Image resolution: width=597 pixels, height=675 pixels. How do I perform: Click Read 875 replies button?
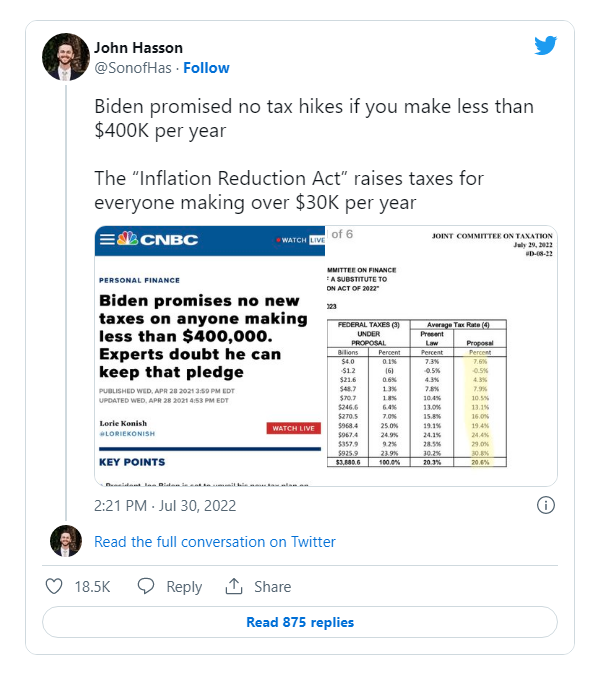click(300, 622)
